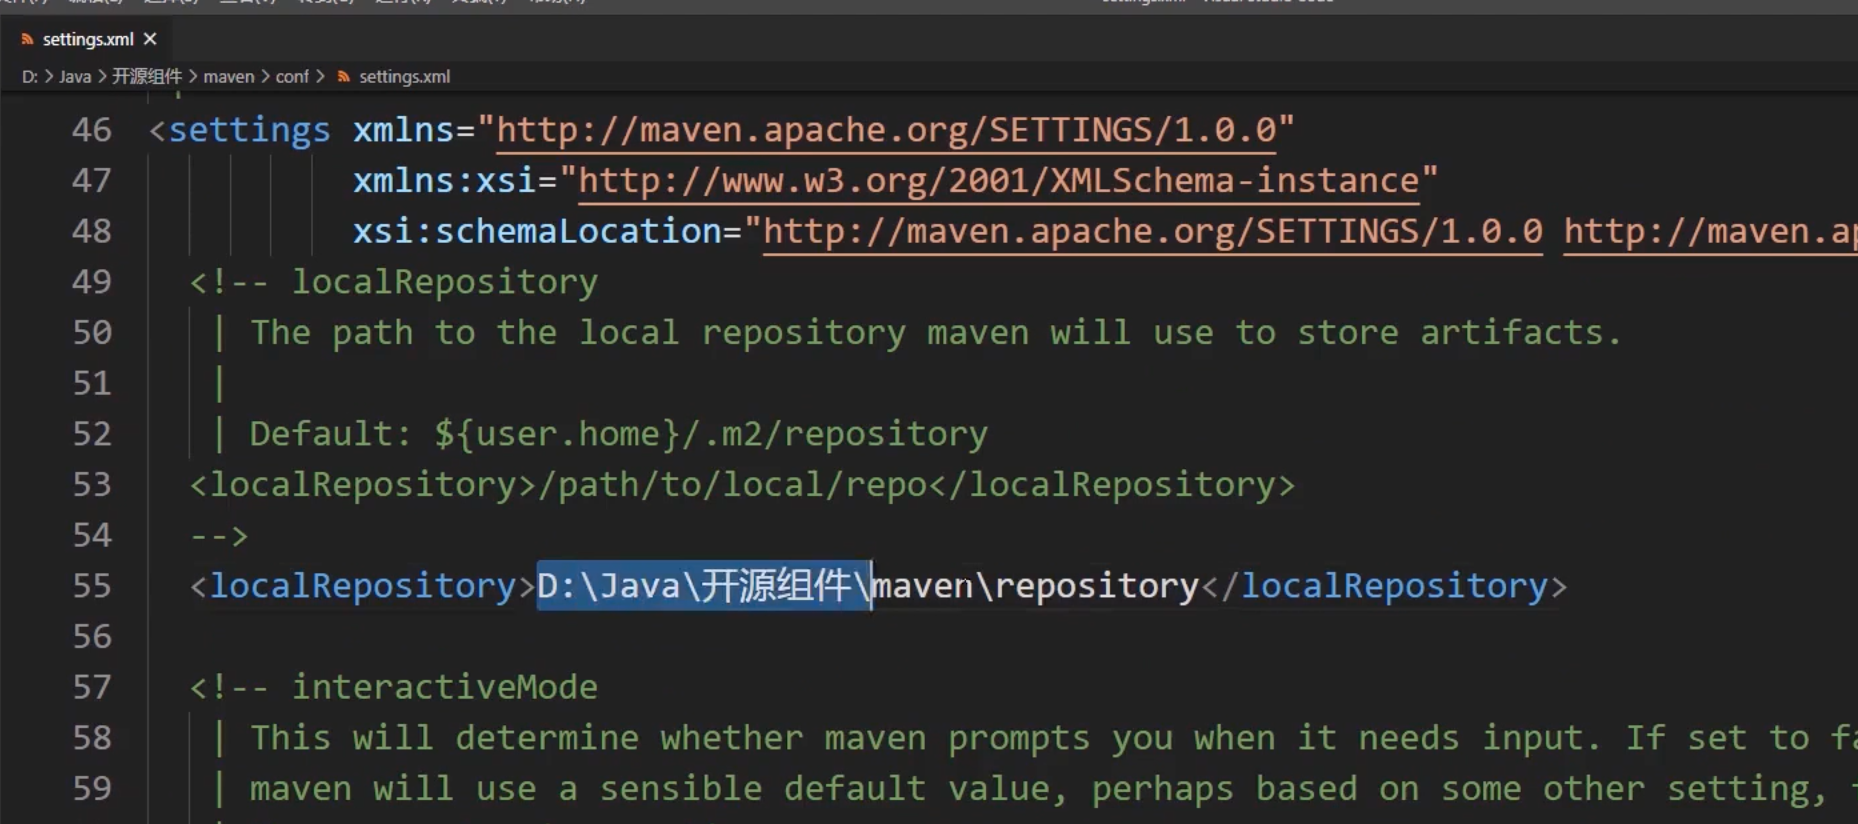The height and width of the screenshot is (824, 1858).
Task: Click the opening localRepository tag on line 55
Action: 363,586
